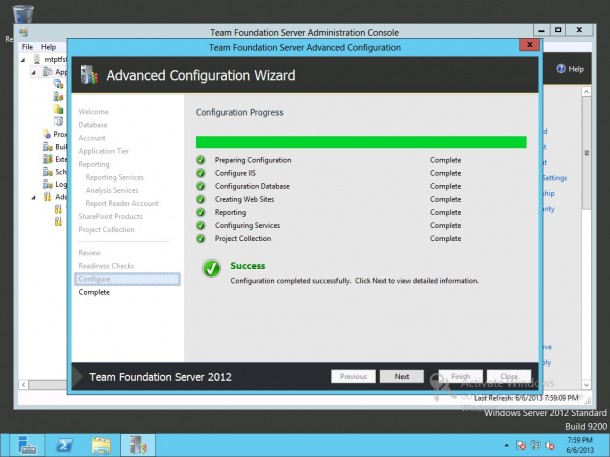The height and width of the screenshot is (457, 610).
Task: Collapse the Additional Tools tree node arrow
Action: (x=33, y=197)
